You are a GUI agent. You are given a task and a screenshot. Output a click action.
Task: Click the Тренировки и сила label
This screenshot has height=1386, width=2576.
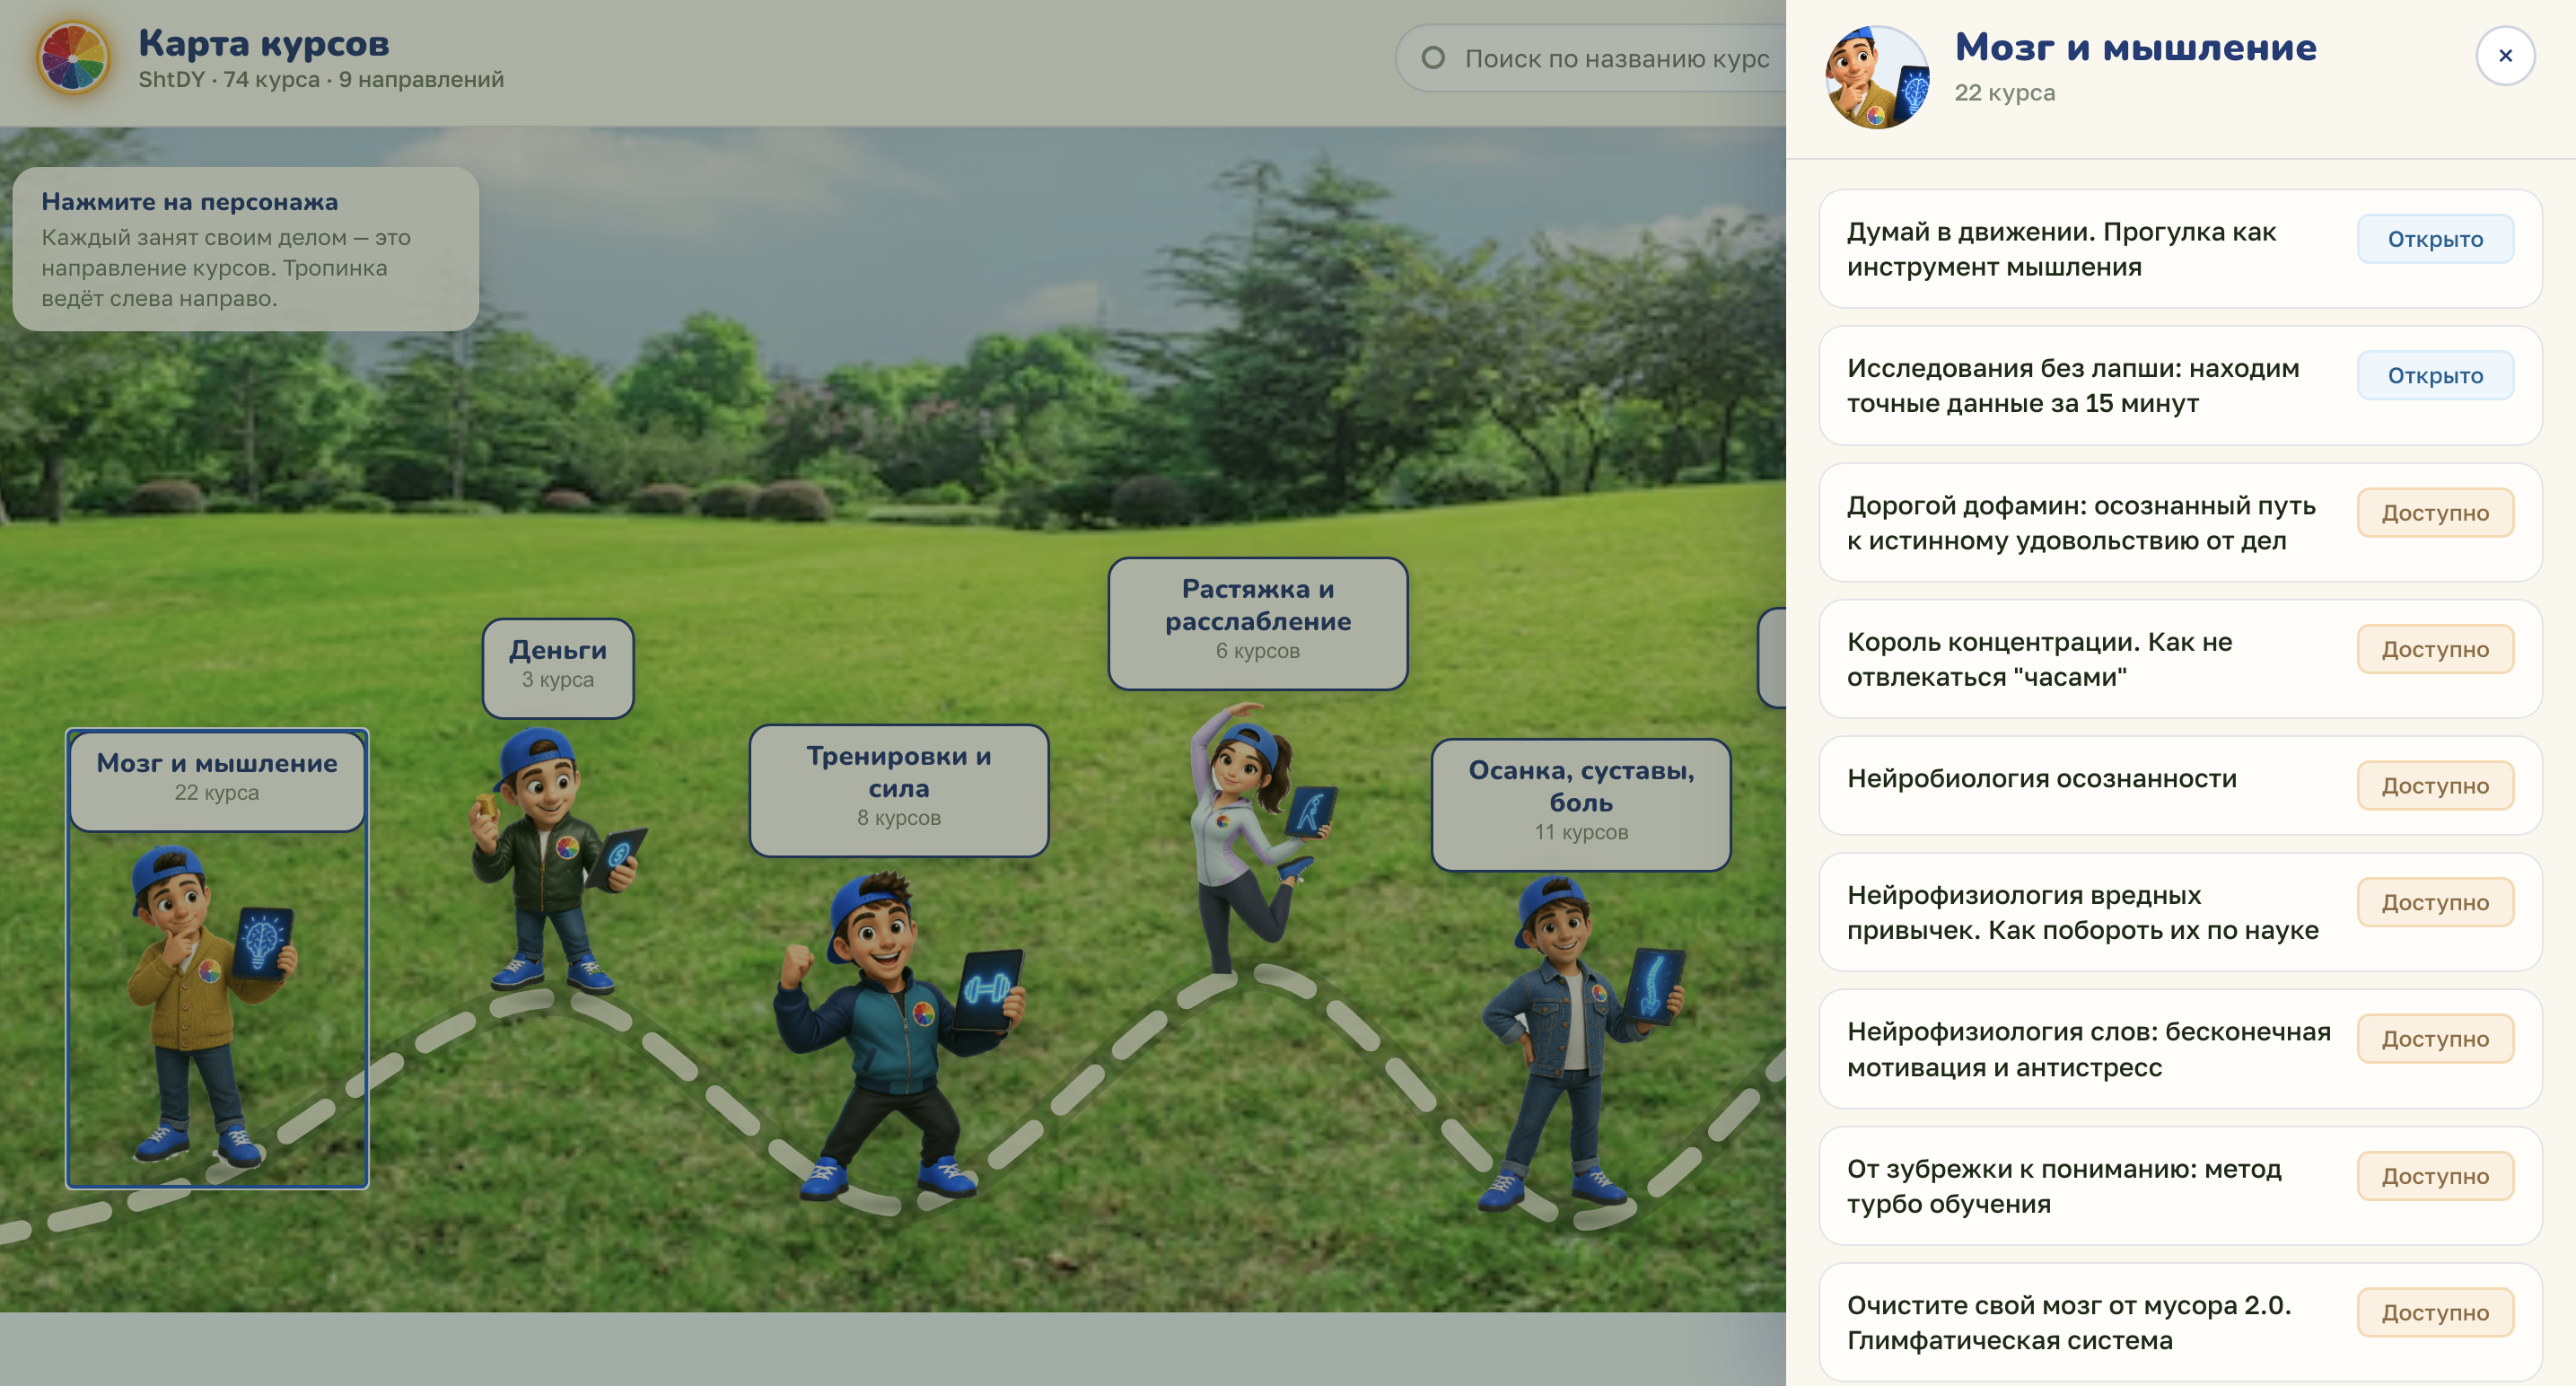point(899,790)
